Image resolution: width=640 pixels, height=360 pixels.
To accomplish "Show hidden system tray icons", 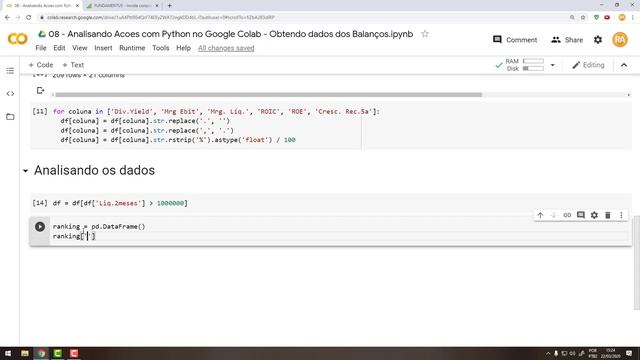I will [548, 353].
